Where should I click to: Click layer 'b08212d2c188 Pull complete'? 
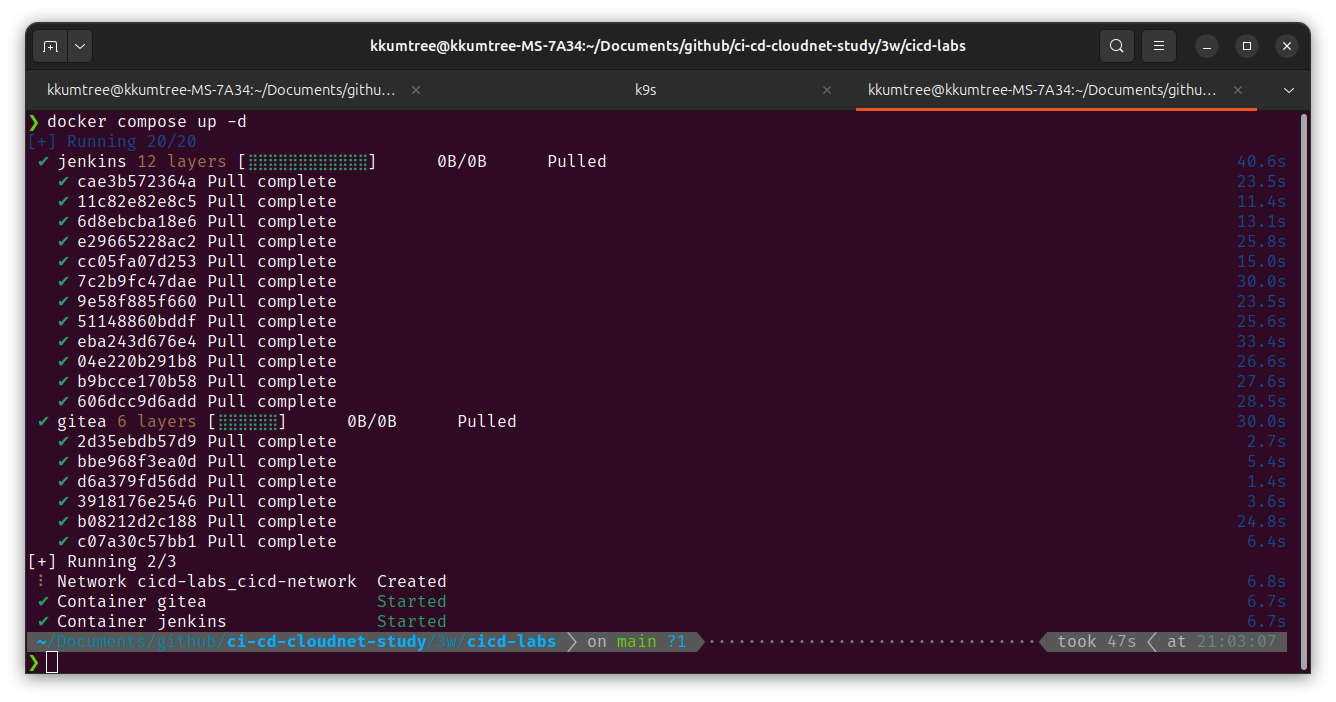[x=197, y=522]
